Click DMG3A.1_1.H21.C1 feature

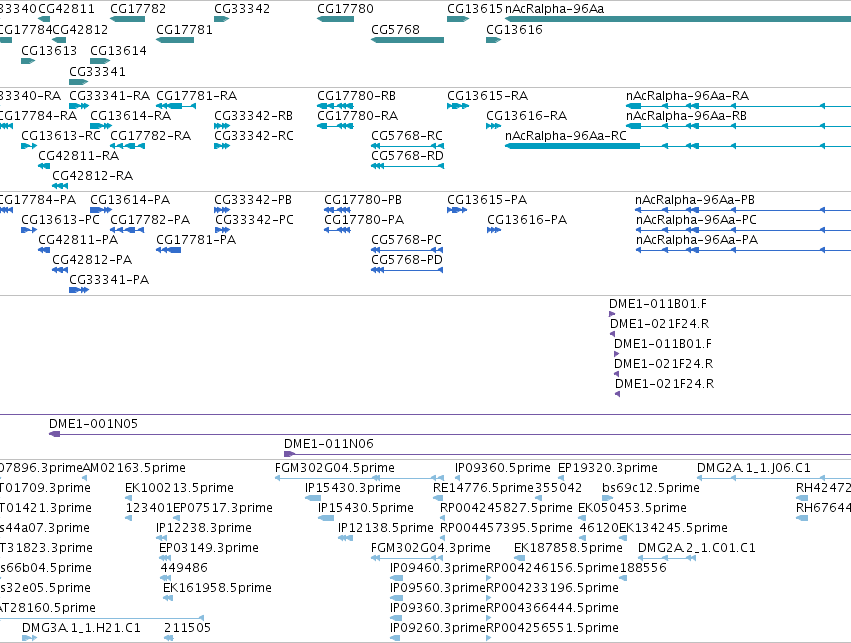click(81, 628)
